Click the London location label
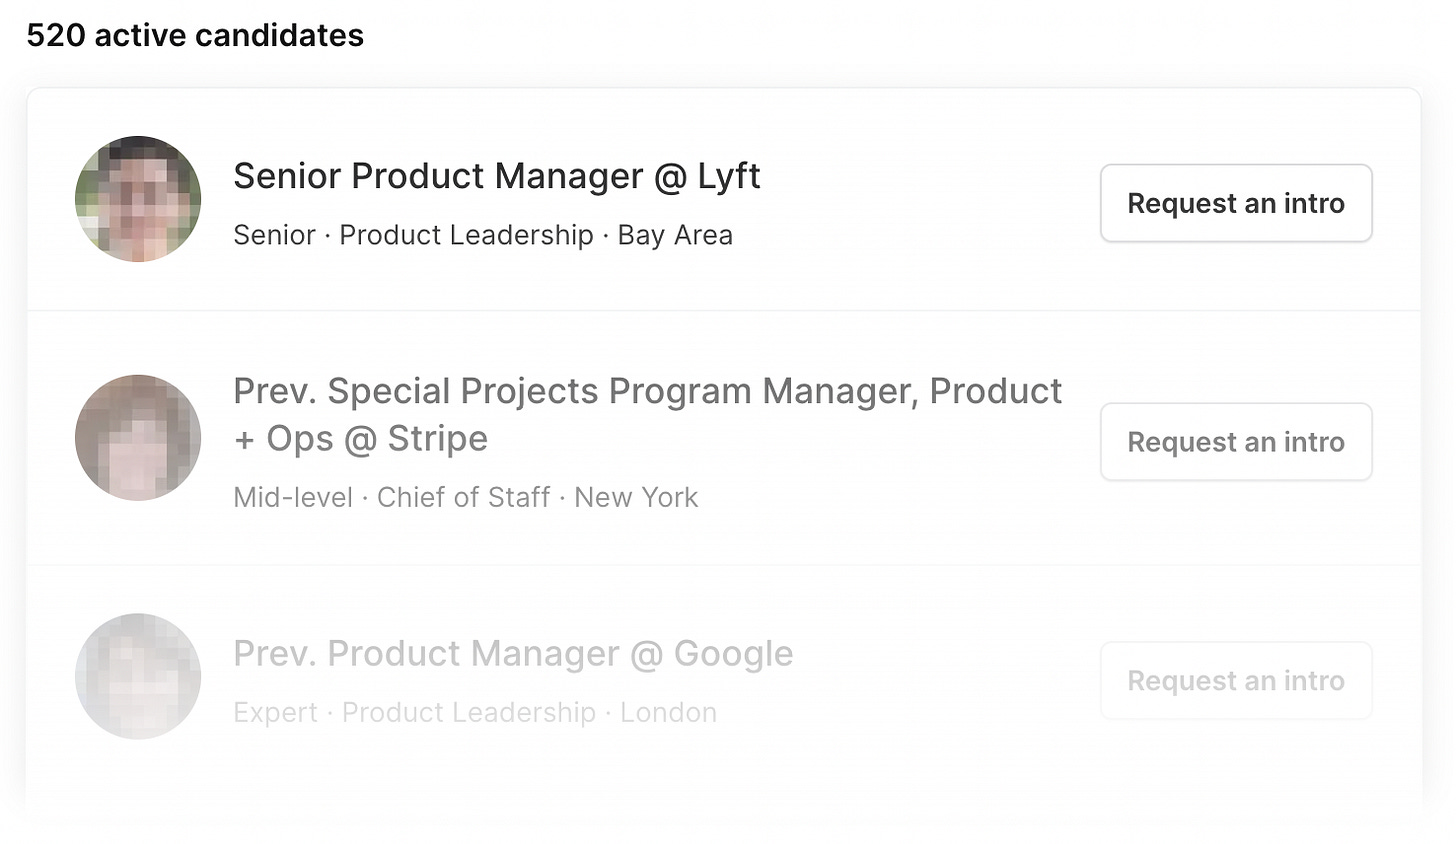Image resolution: width=1456 pixels, height=844 pixels. (x=668, y=712)
